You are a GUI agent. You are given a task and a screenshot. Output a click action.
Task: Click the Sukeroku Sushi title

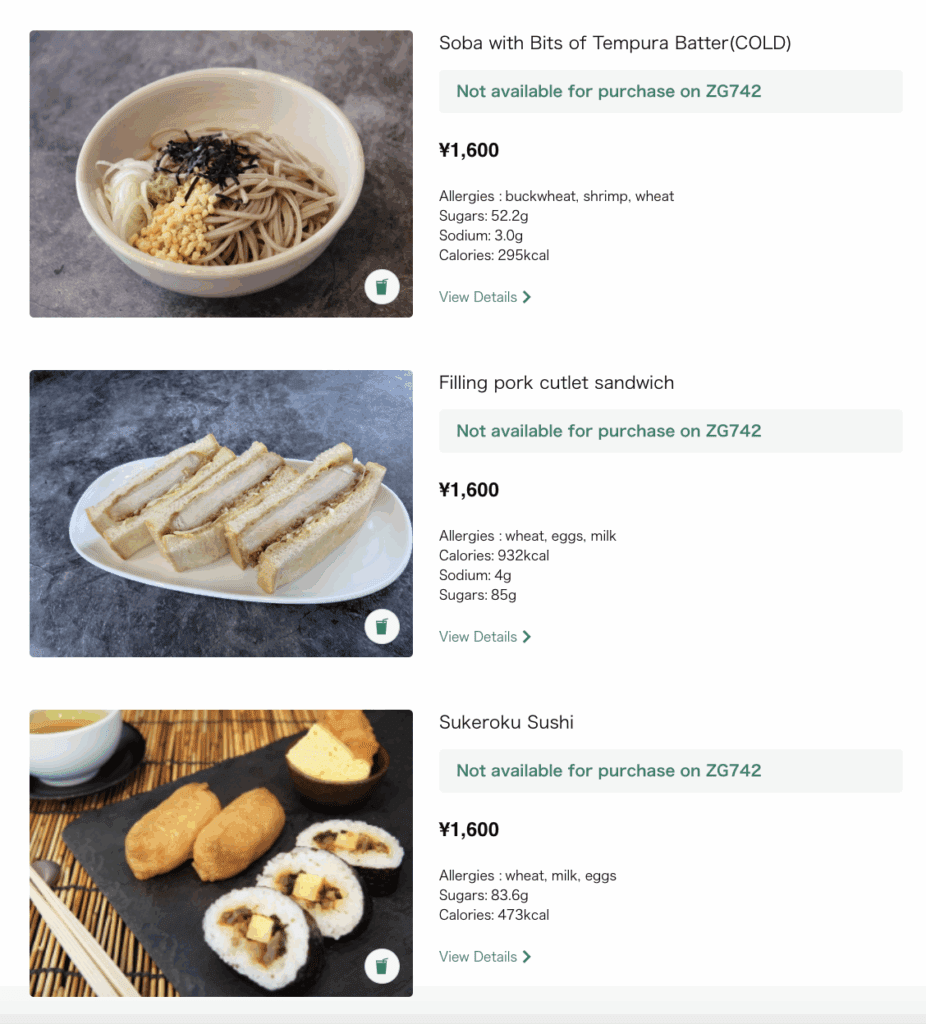pyautogui.click(x=506, y=722)
